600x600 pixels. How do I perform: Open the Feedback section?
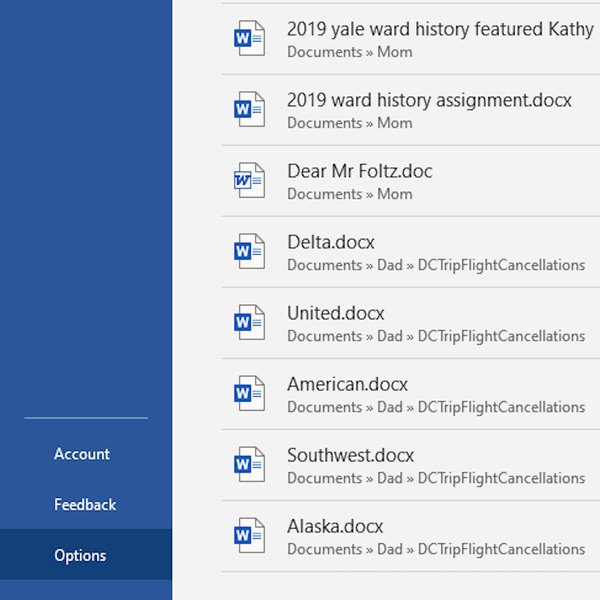click(x=86, y=504)
